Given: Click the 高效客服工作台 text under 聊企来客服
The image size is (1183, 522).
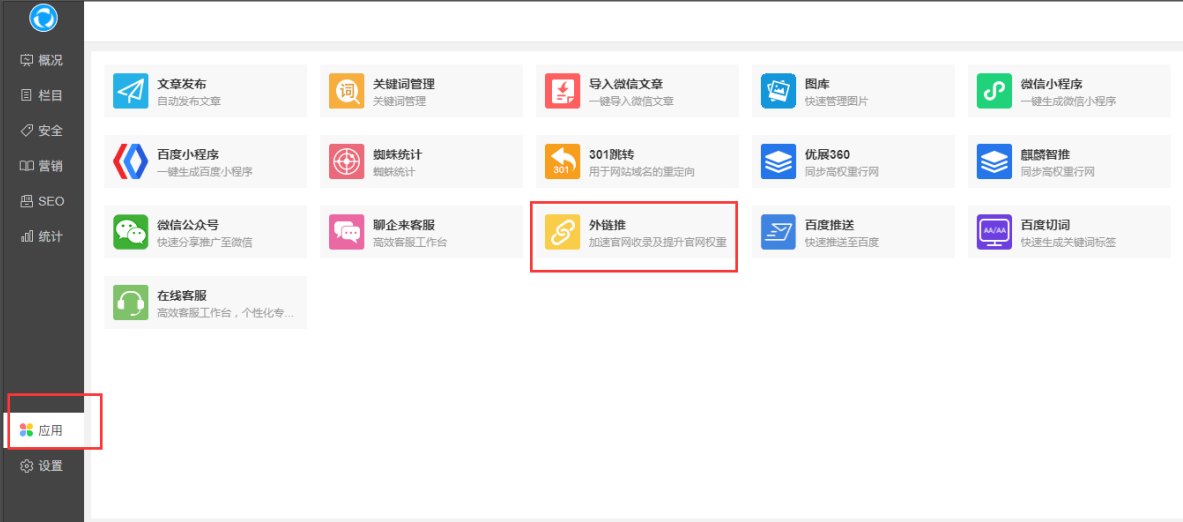Looking at the screenshot, I should point(410,243).
